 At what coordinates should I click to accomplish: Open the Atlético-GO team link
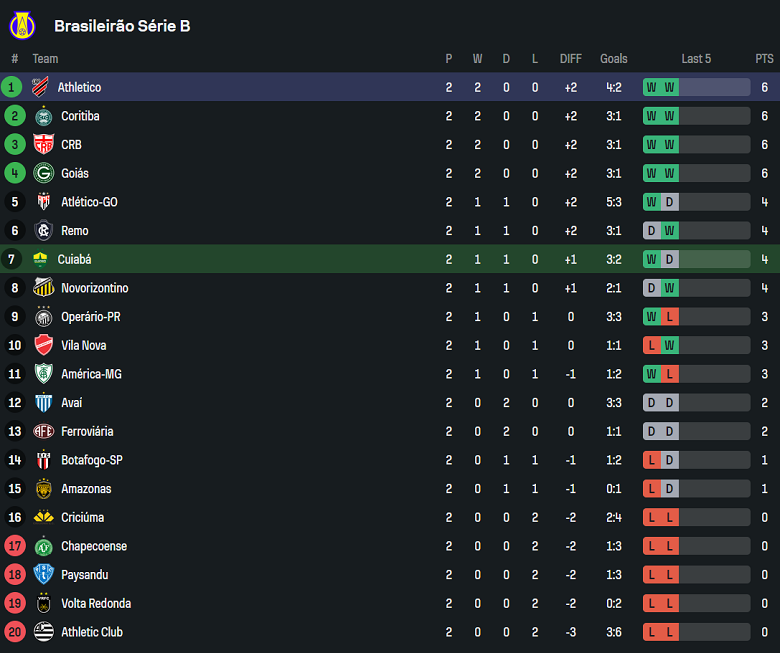pos(89,202)
